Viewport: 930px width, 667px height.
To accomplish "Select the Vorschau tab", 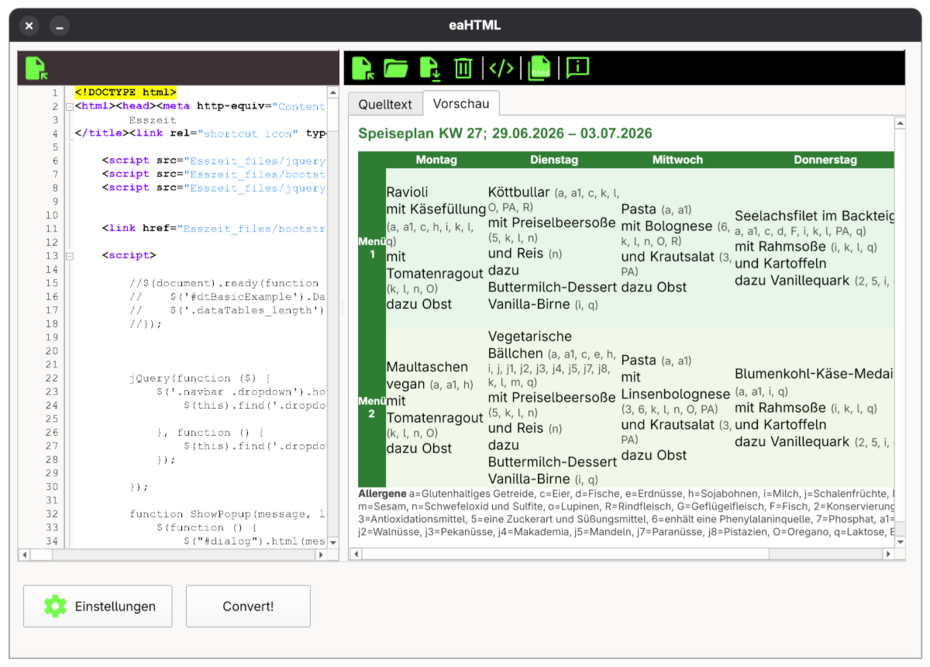I will [461, 104].
